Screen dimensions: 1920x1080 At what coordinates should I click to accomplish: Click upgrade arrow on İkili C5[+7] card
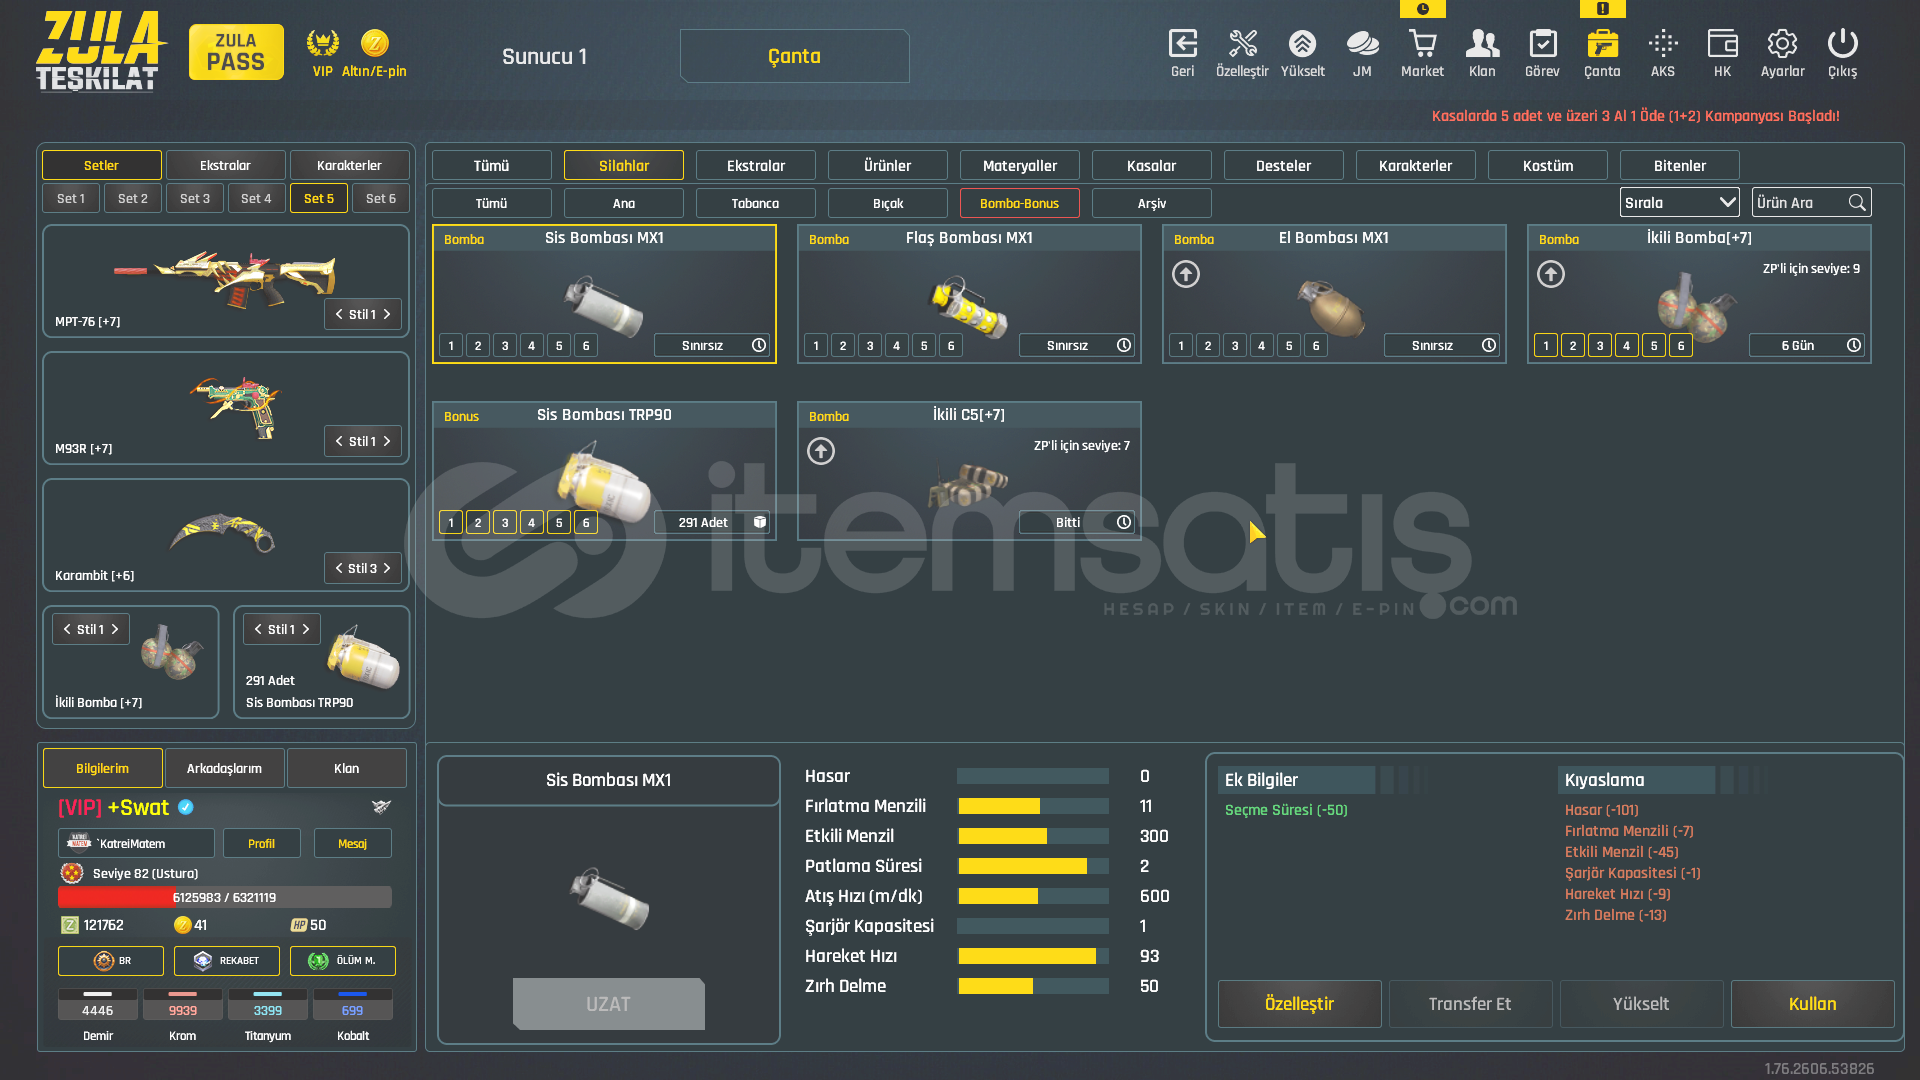pos(821,451)
